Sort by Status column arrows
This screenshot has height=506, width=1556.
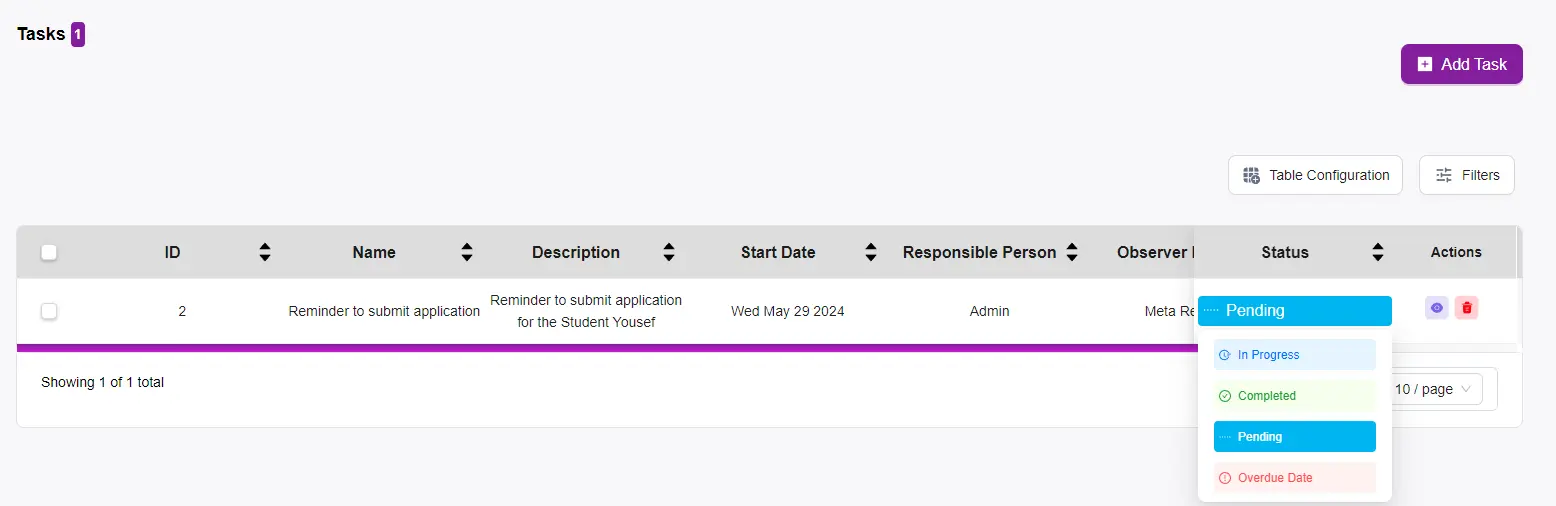[1378, 252]
